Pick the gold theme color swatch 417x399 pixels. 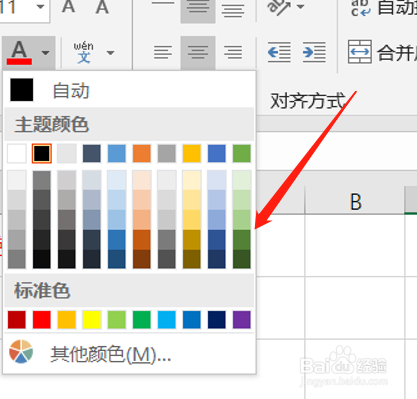point(192,153)
